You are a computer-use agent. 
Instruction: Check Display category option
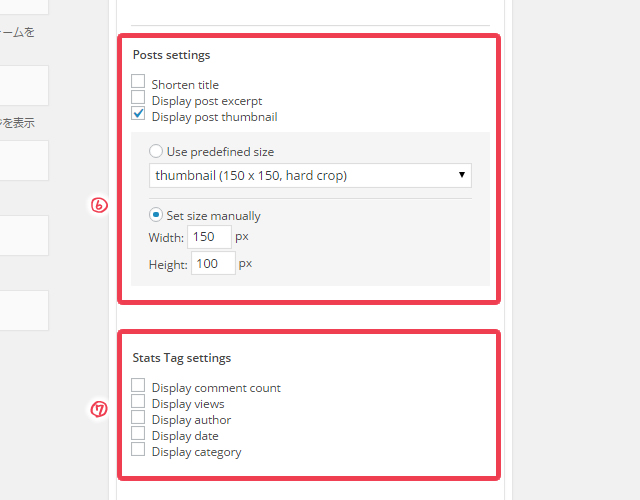click(x=138, y=449)
